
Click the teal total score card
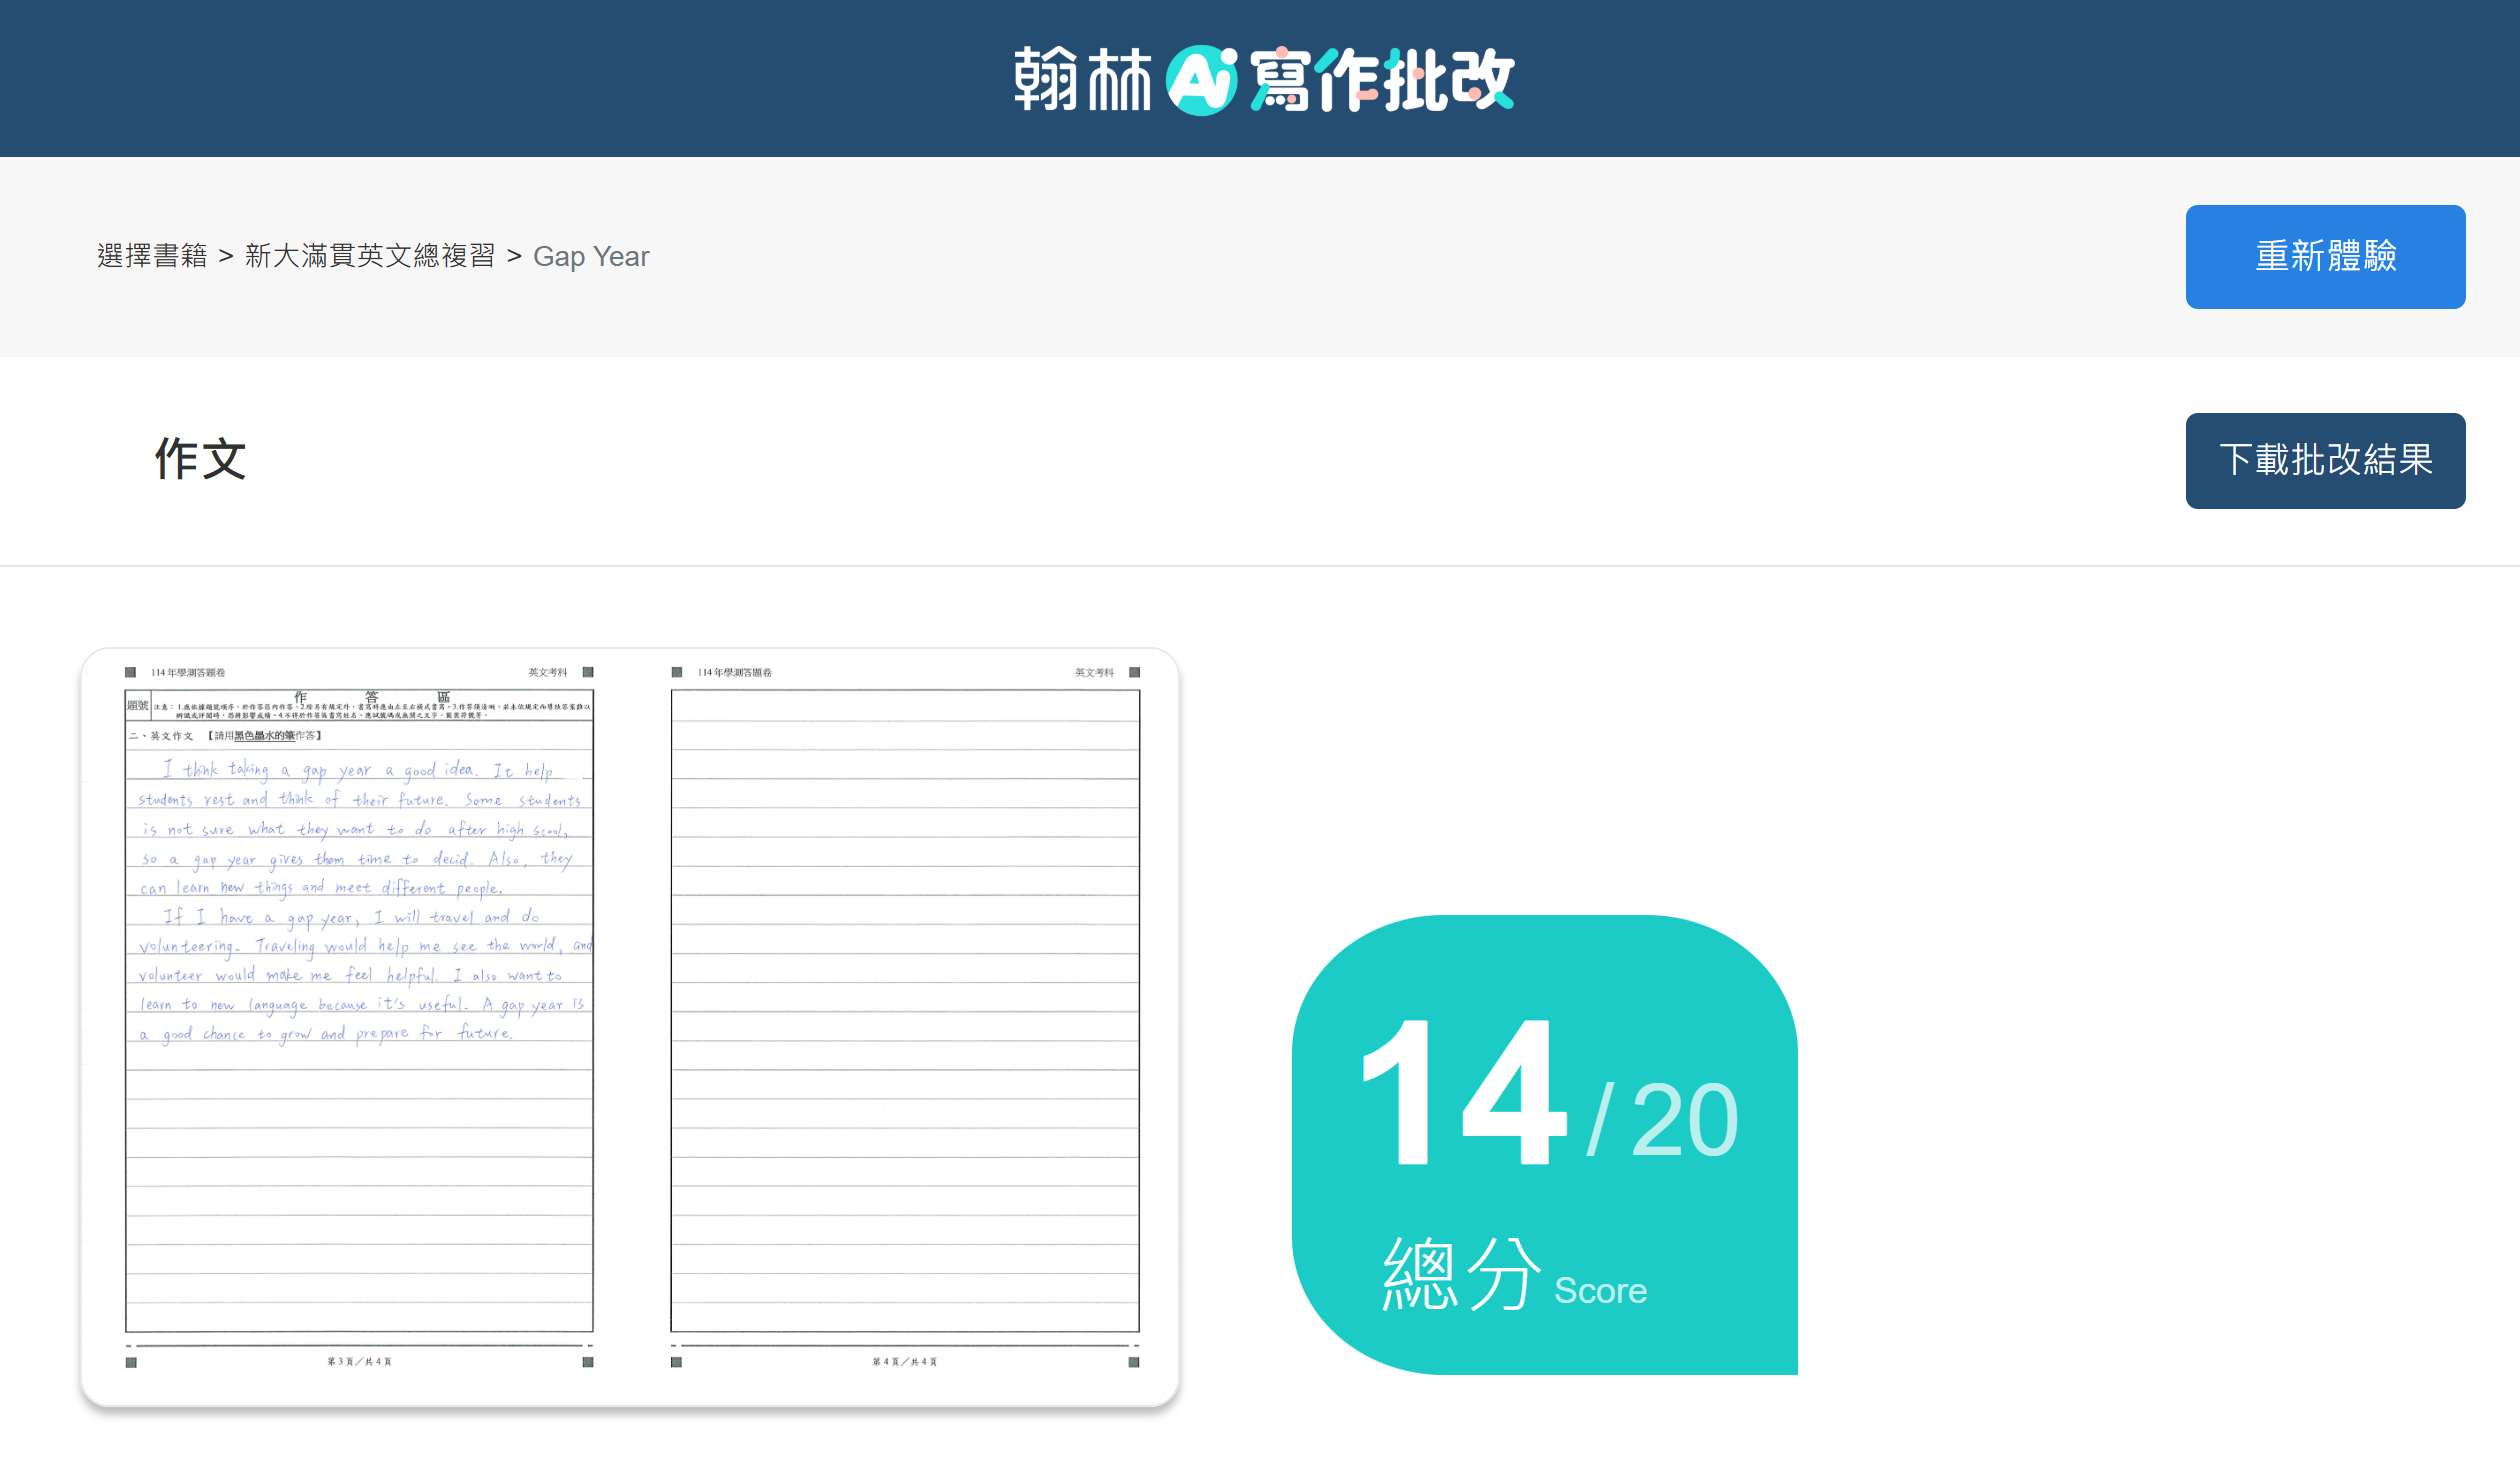click(1543, 1143)
